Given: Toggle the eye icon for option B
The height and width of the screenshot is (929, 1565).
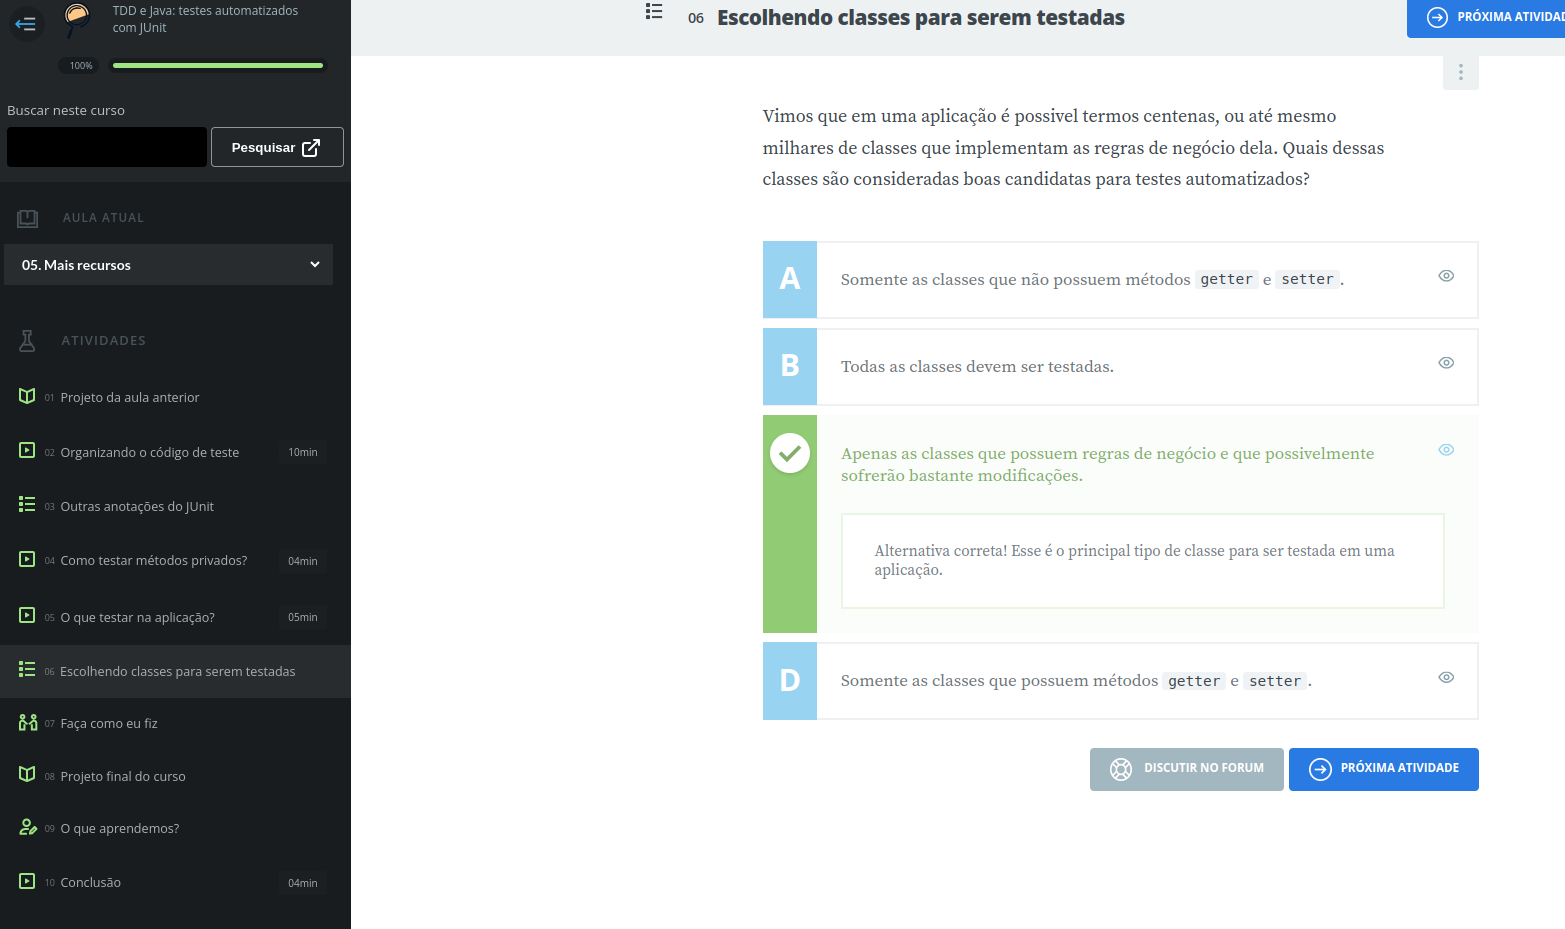Looking at the screenshot, I should 1446,363.
